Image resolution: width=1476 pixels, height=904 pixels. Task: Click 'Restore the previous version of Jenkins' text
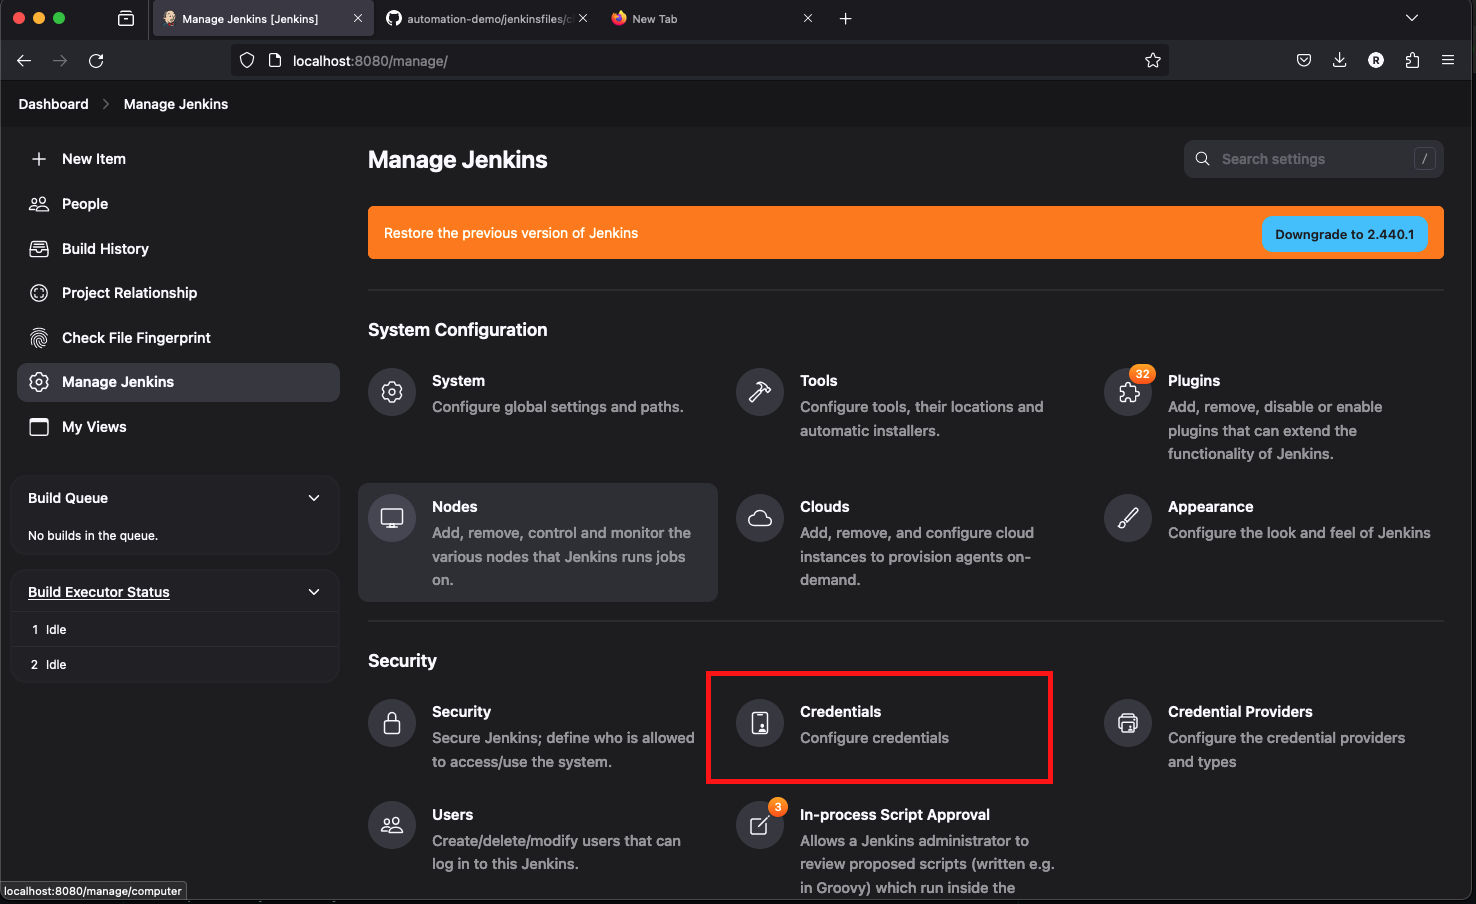(511, 233)
